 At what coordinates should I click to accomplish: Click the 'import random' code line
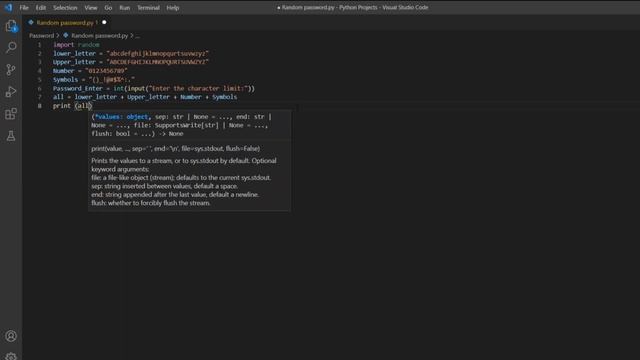click(x=76, y=44)
